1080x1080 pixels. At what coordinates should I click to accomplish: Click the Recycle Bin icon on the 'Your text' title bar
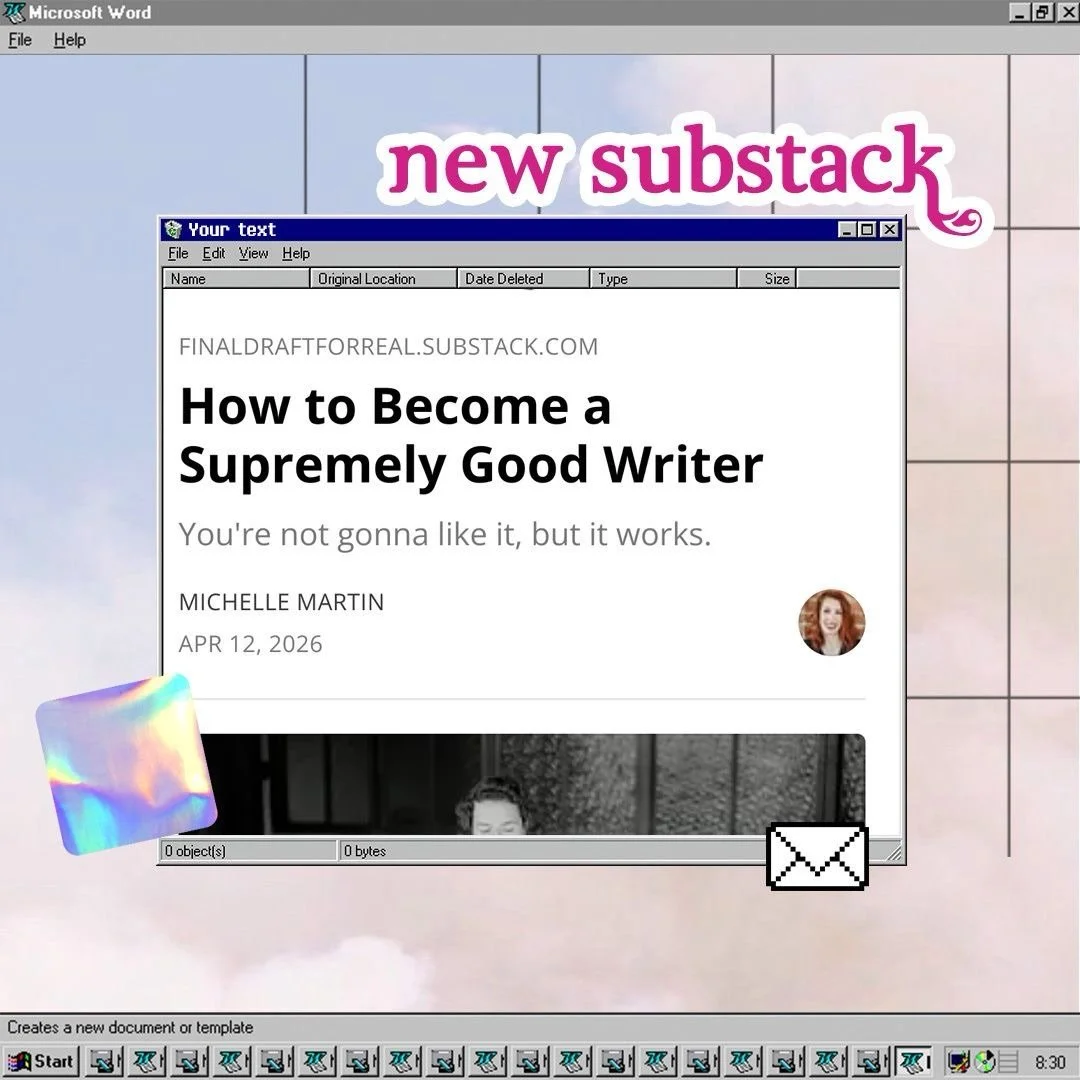(172, 229)
